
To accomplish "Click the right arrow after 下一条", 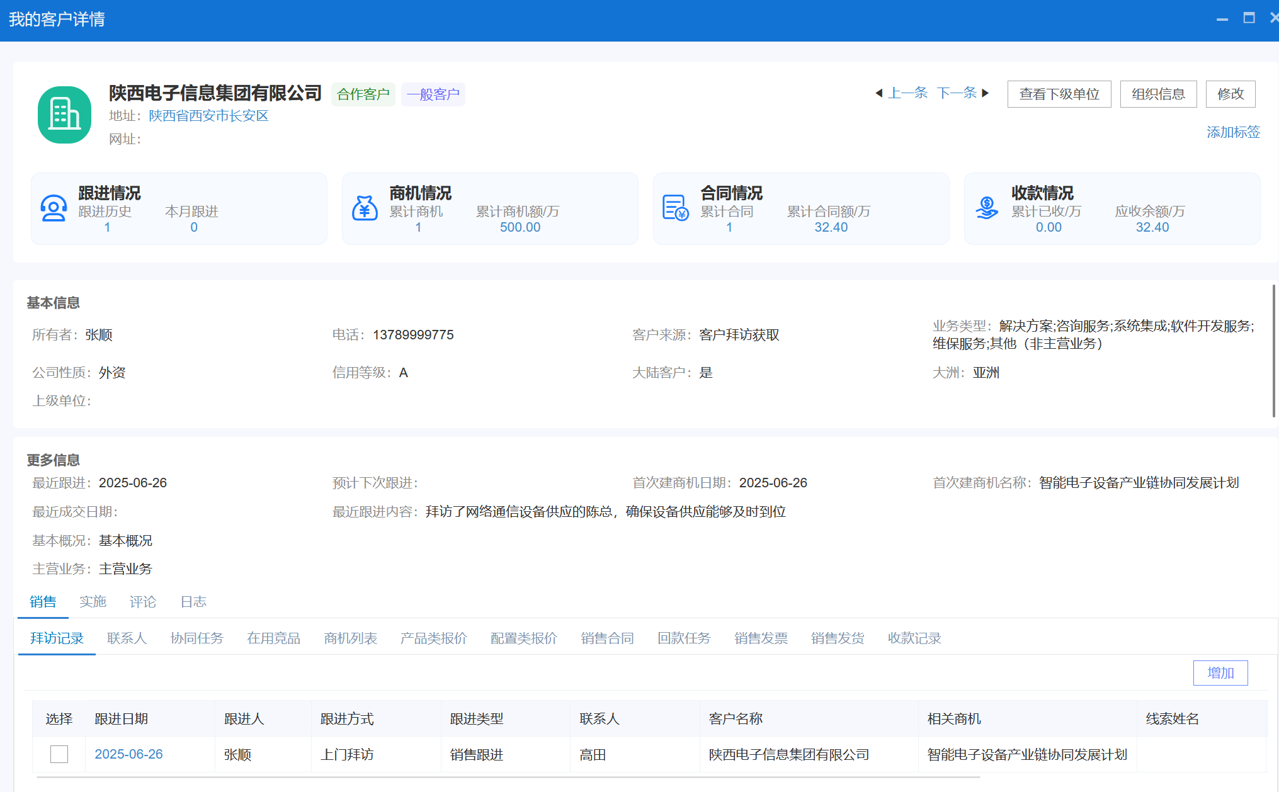I will [985, 93].
